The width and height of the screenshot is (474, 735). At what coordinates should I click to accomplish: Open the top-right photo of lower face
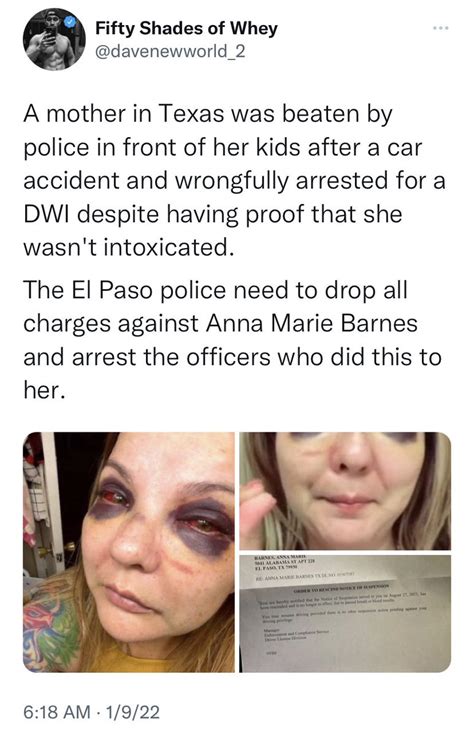pos(345,490)
